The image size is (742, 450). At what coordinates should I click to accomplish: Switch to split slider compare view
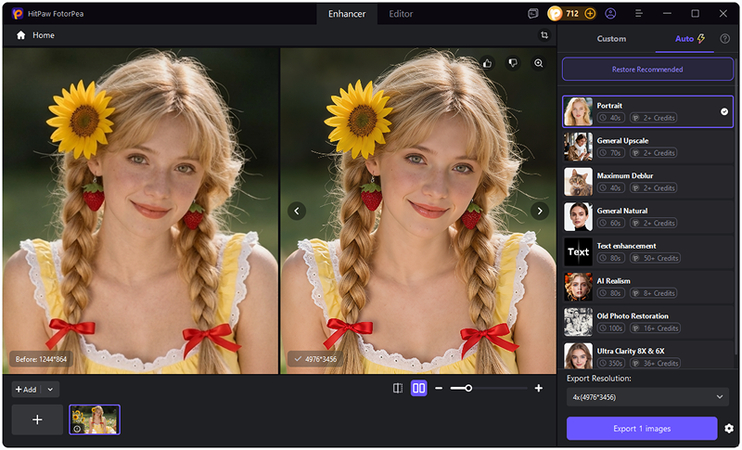click(x=398, y=388)
